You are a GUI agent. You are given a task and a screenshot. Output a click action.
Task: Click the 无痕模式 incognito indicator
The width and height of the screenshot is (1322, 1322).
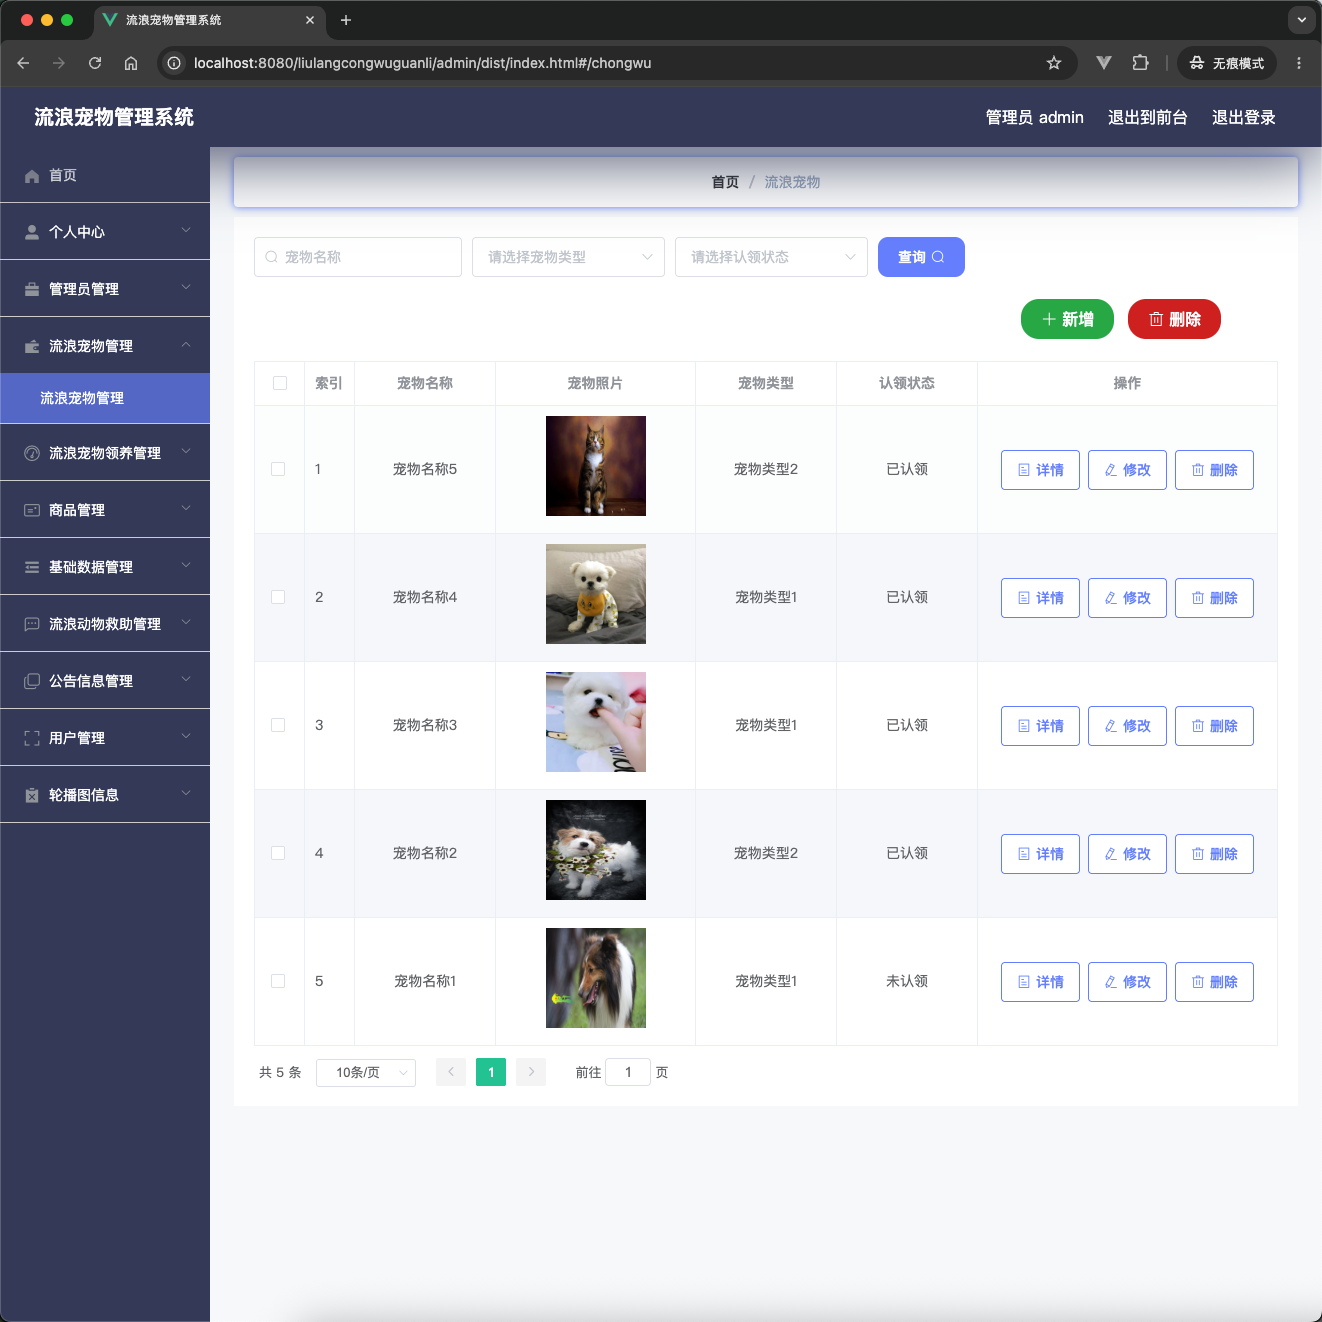(x=1227, y=63)
